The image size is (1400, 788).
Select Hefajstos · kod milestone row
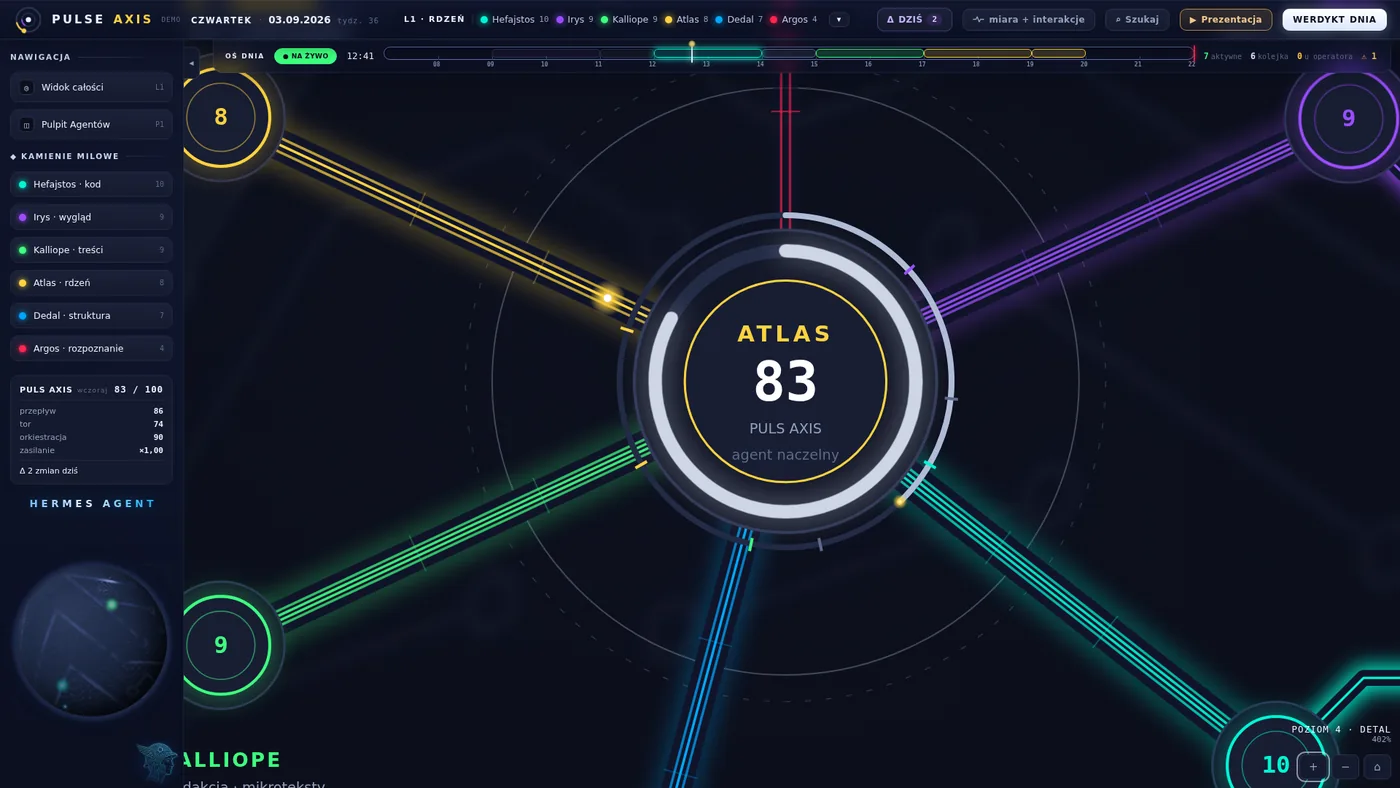tap(91, 184)
